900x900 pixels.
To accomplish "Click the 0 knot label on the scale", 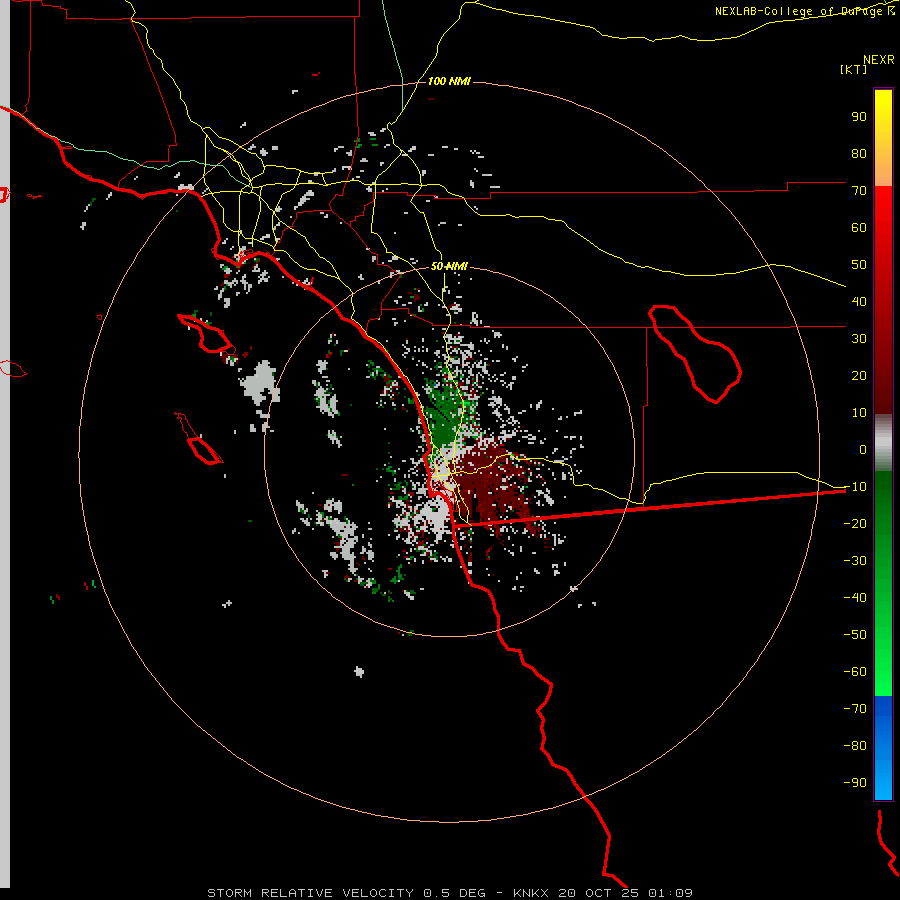I will (863, 449).
